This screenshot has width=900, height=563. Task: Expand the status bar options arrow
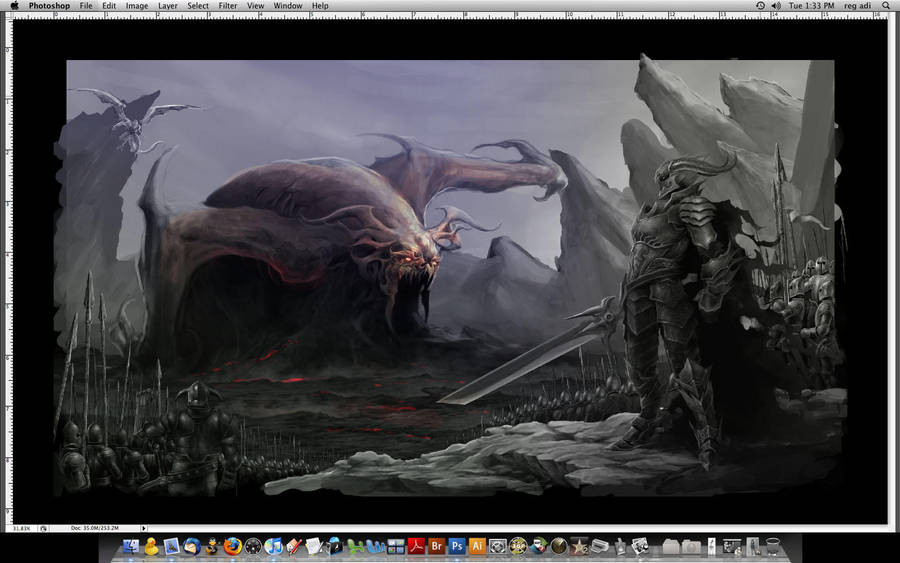coord(143,528)
